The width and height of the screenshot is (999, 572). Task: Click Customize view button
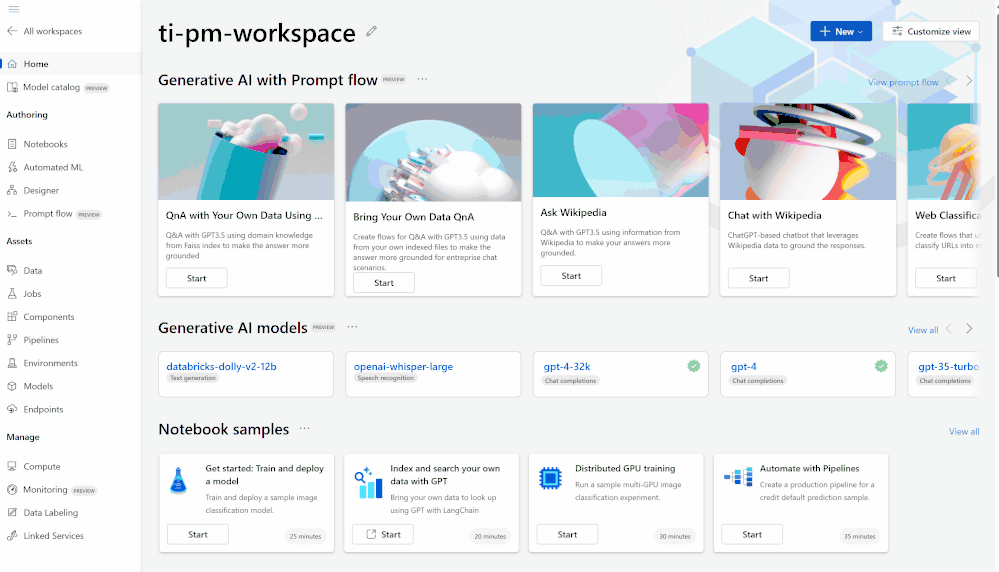pos(931,31)
